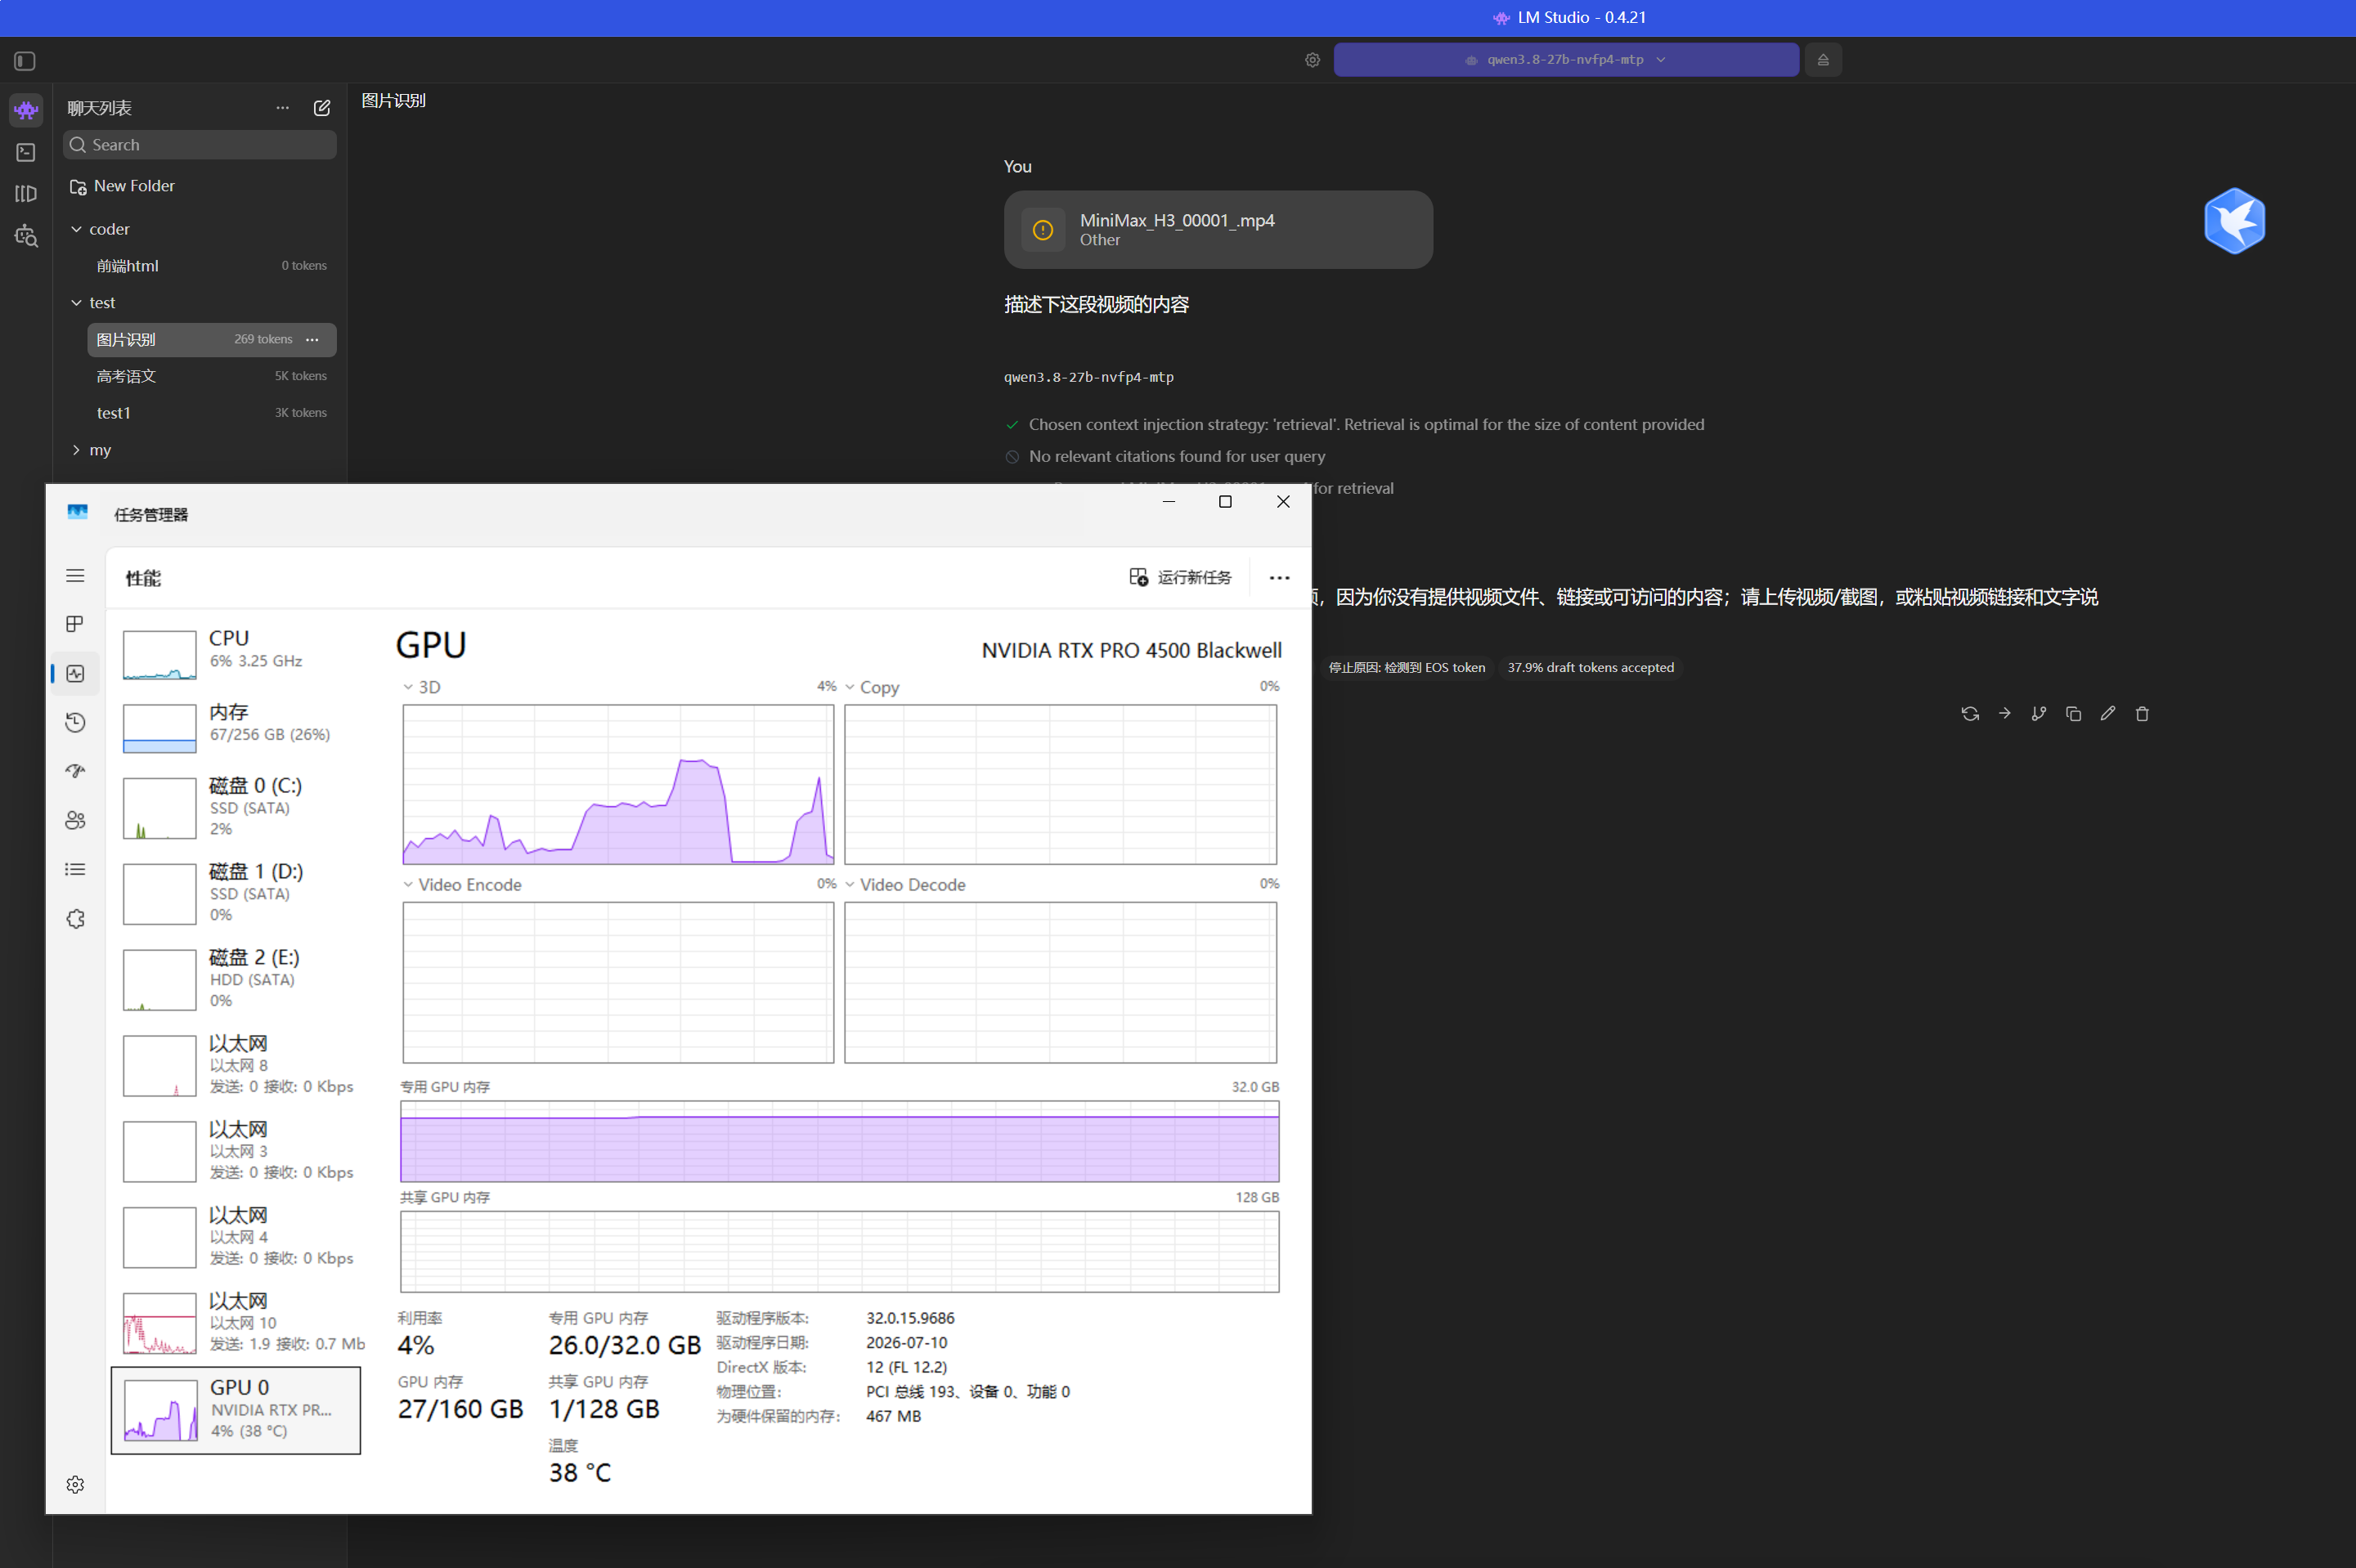This screenshot has height=1568, width=2356.
Task: Eject the loaded model
Action: [x=1823, y=60]
